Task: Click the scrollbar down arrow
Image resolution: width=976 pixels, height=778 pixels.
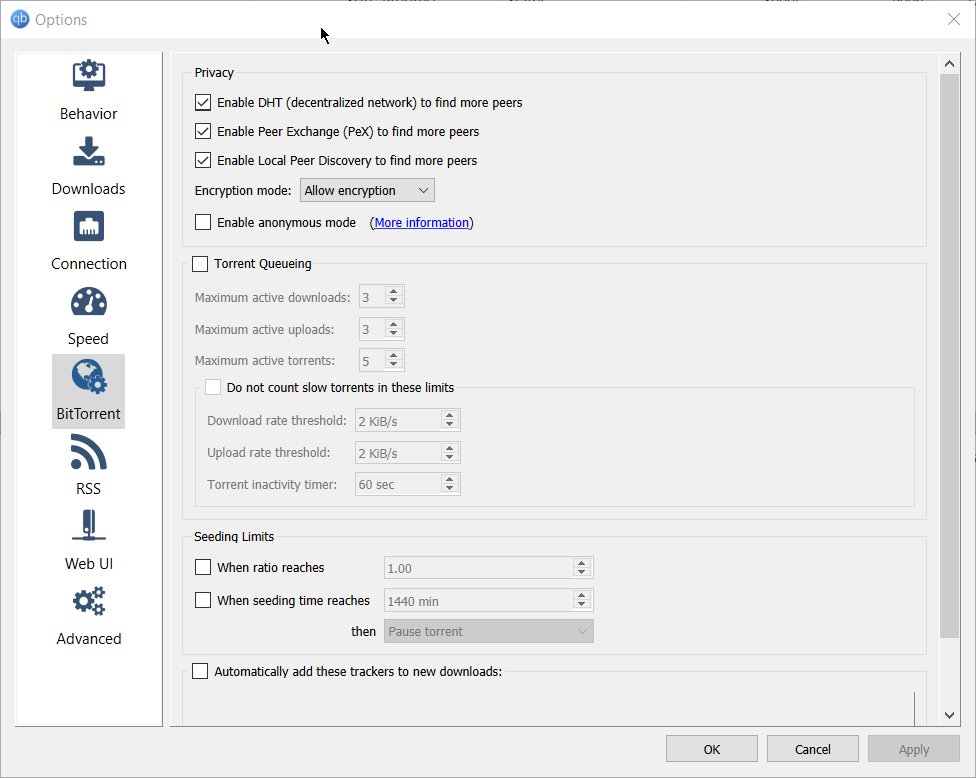Action: tap(949, 715)
